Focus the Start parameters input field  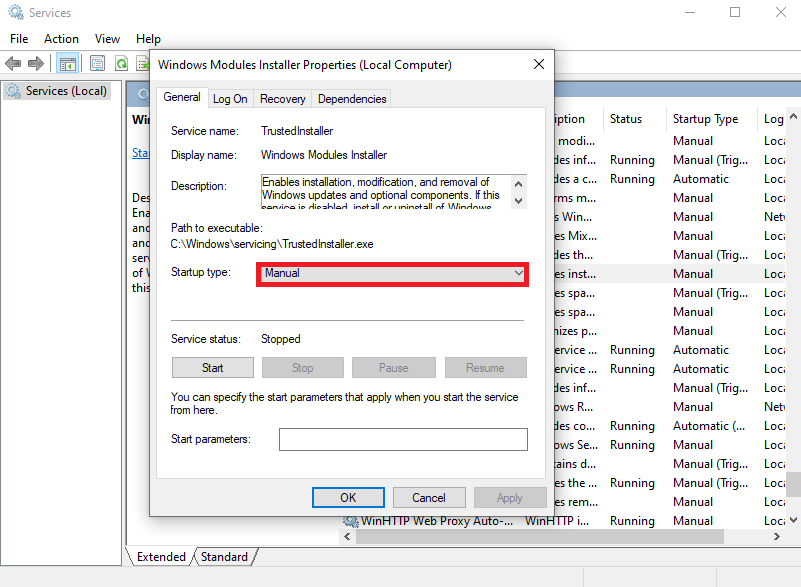tap(403, 439)
